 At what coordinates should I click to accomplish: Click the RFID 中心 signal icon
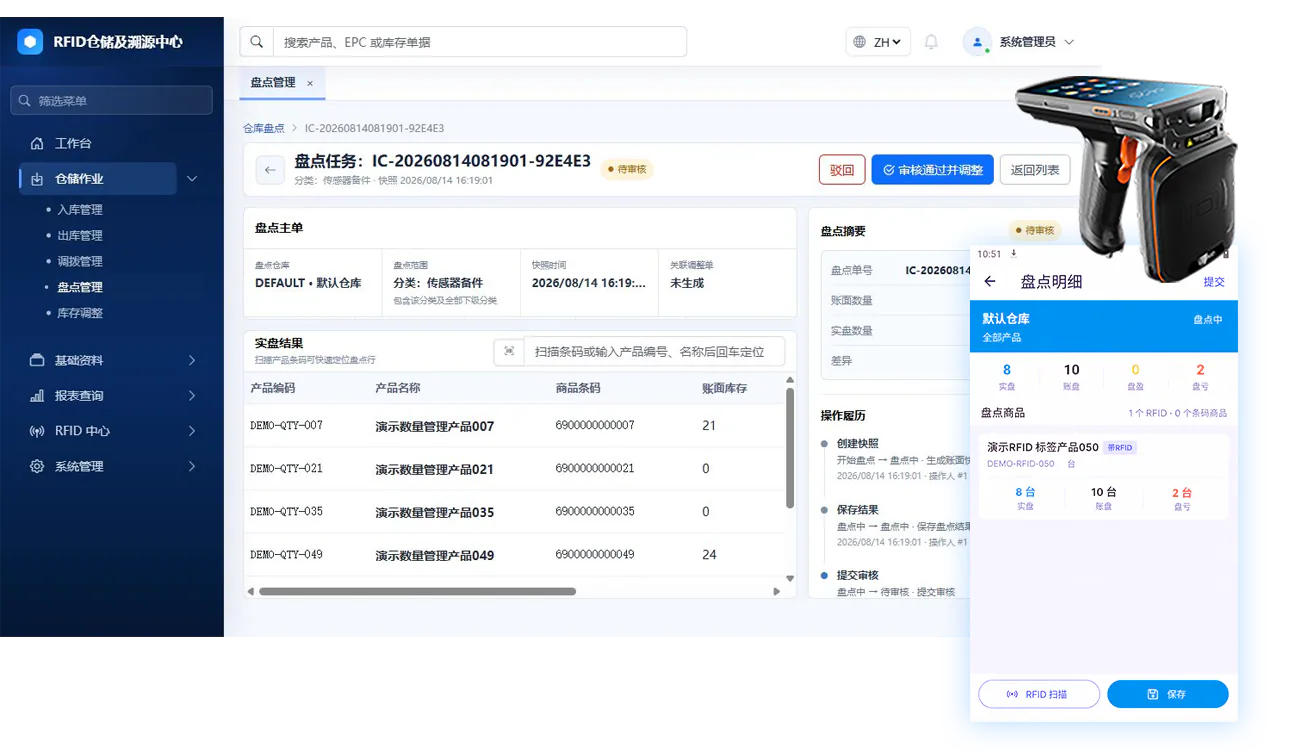(37, 431)
